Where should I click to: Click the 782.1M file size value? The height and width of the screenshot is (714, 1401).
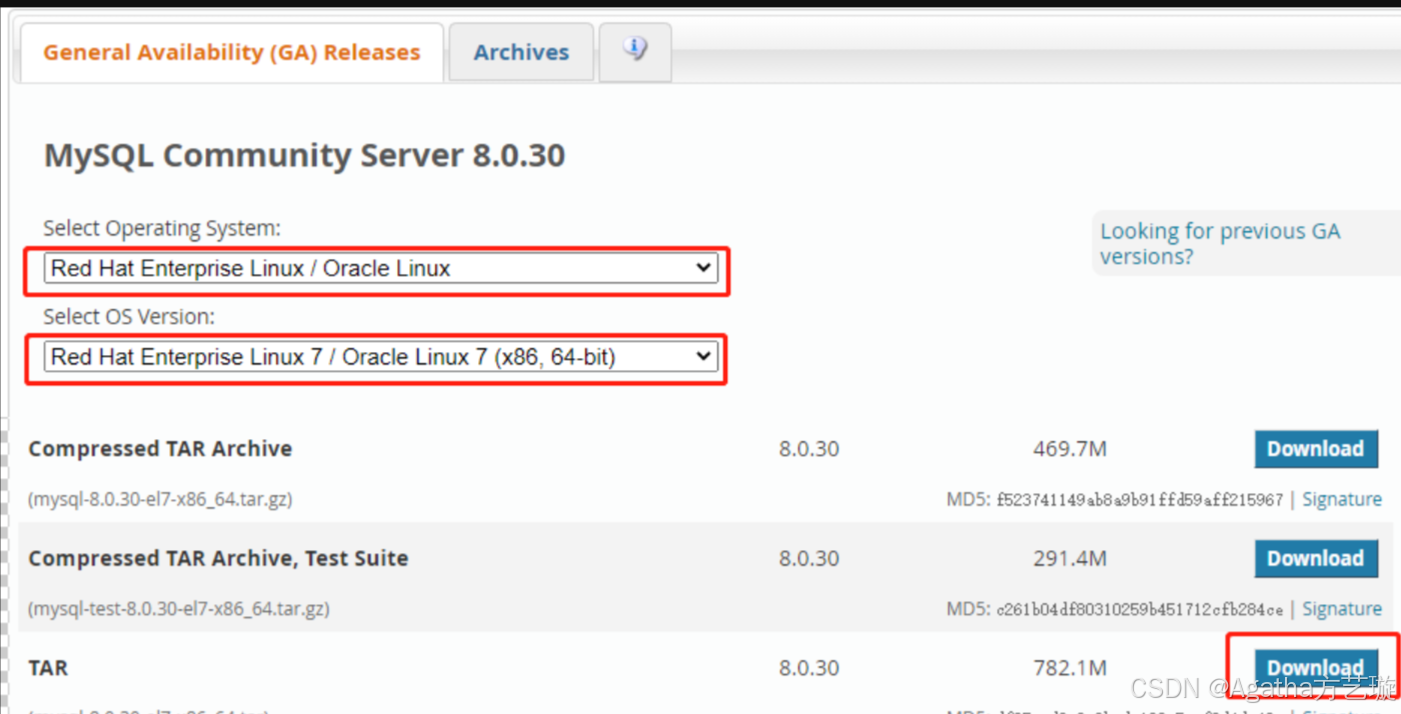pos(1070,667)
